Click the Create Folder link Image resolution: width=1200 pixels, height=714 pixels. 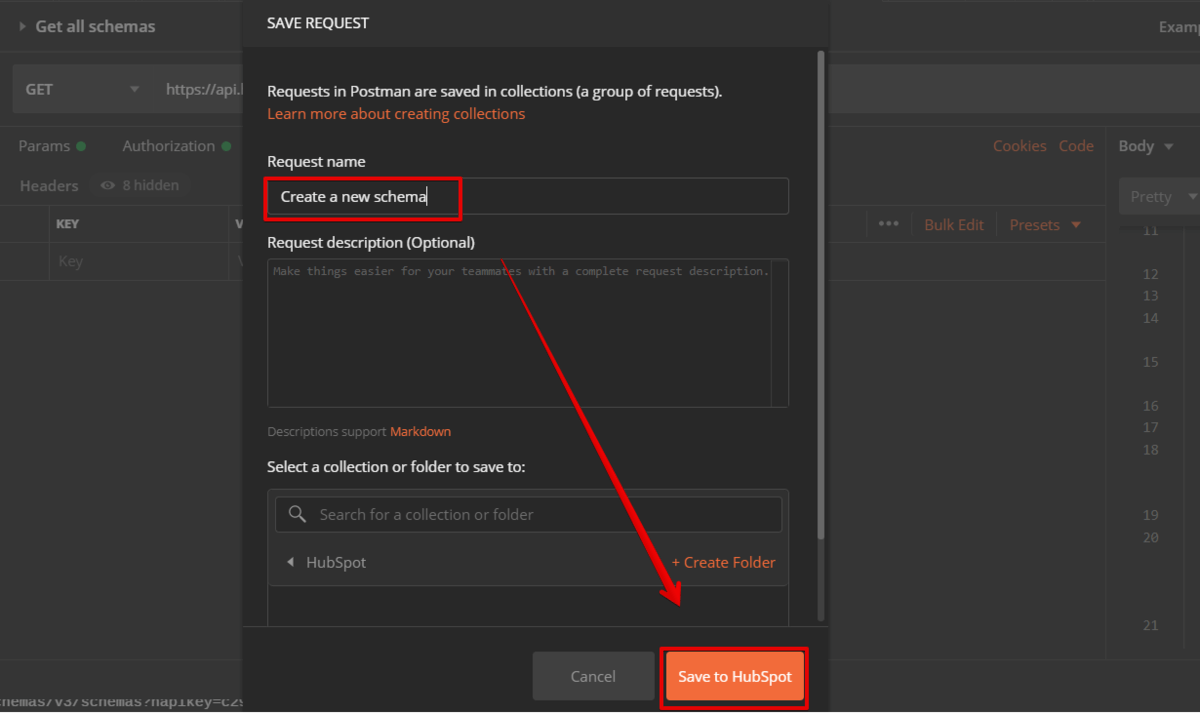click(x=723, y=562)
